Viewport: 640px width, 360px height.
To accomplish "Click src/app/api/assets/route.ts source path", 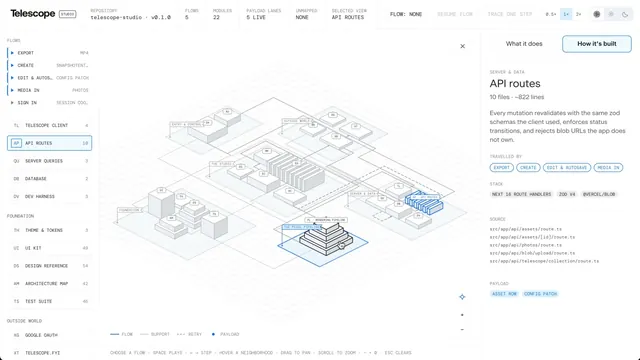I will coord(526,229).
